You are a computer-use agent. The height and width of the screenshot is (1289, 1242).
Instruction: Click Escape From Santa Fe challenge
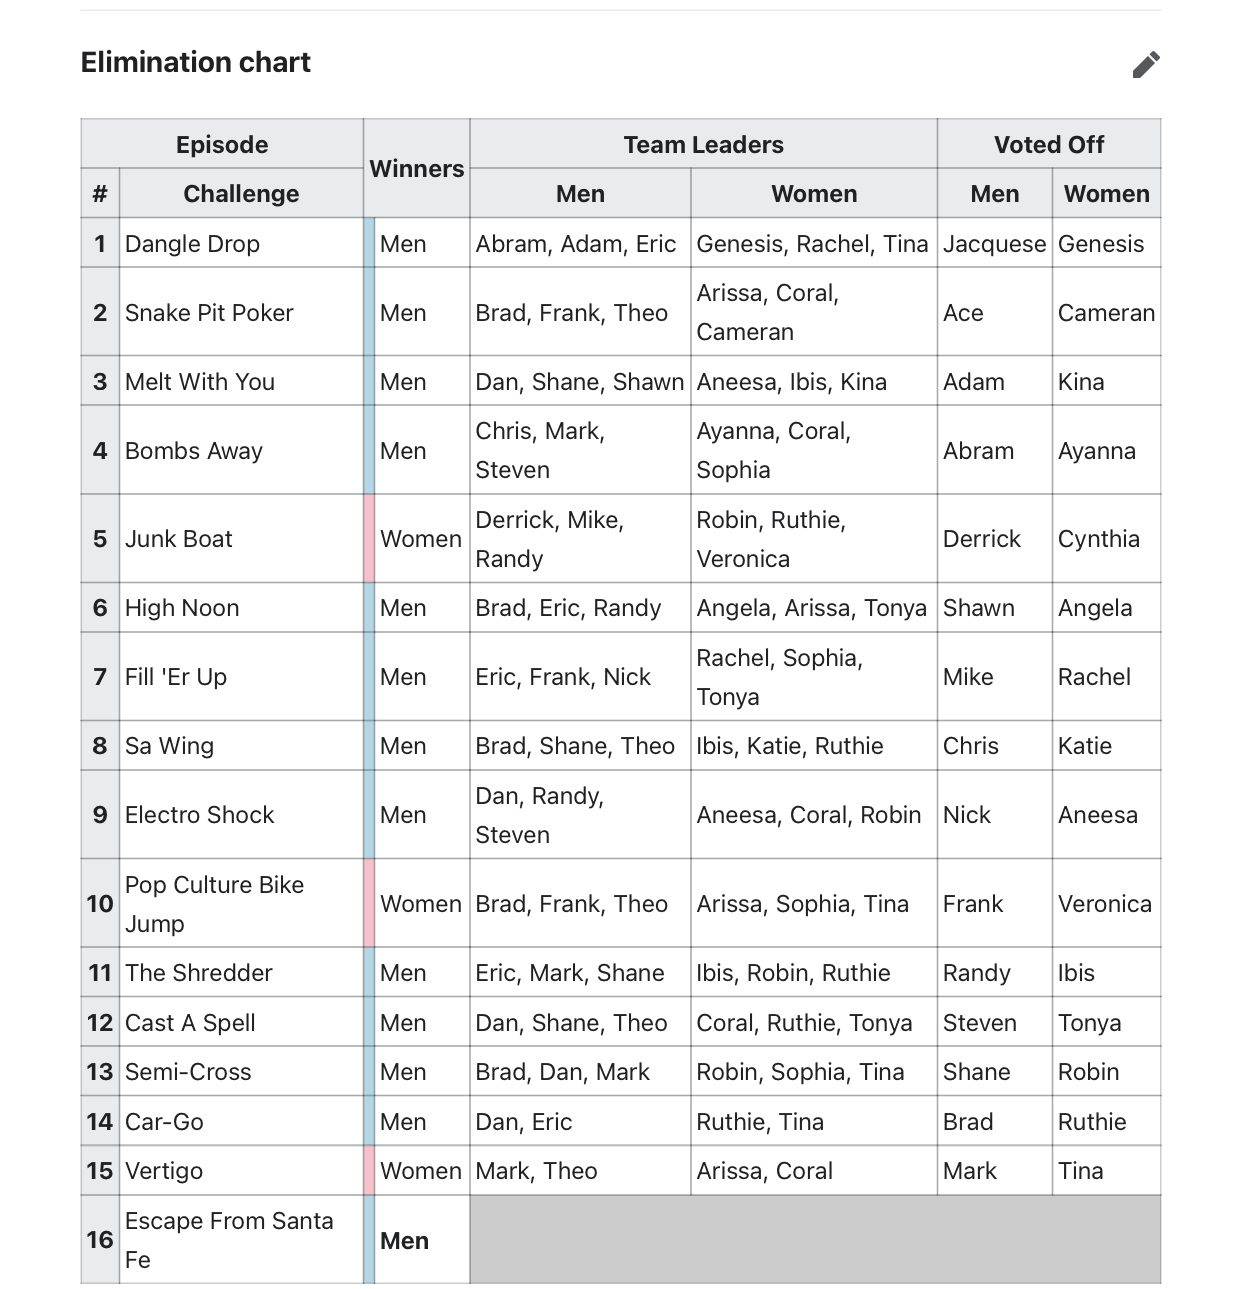[241, 1240]
